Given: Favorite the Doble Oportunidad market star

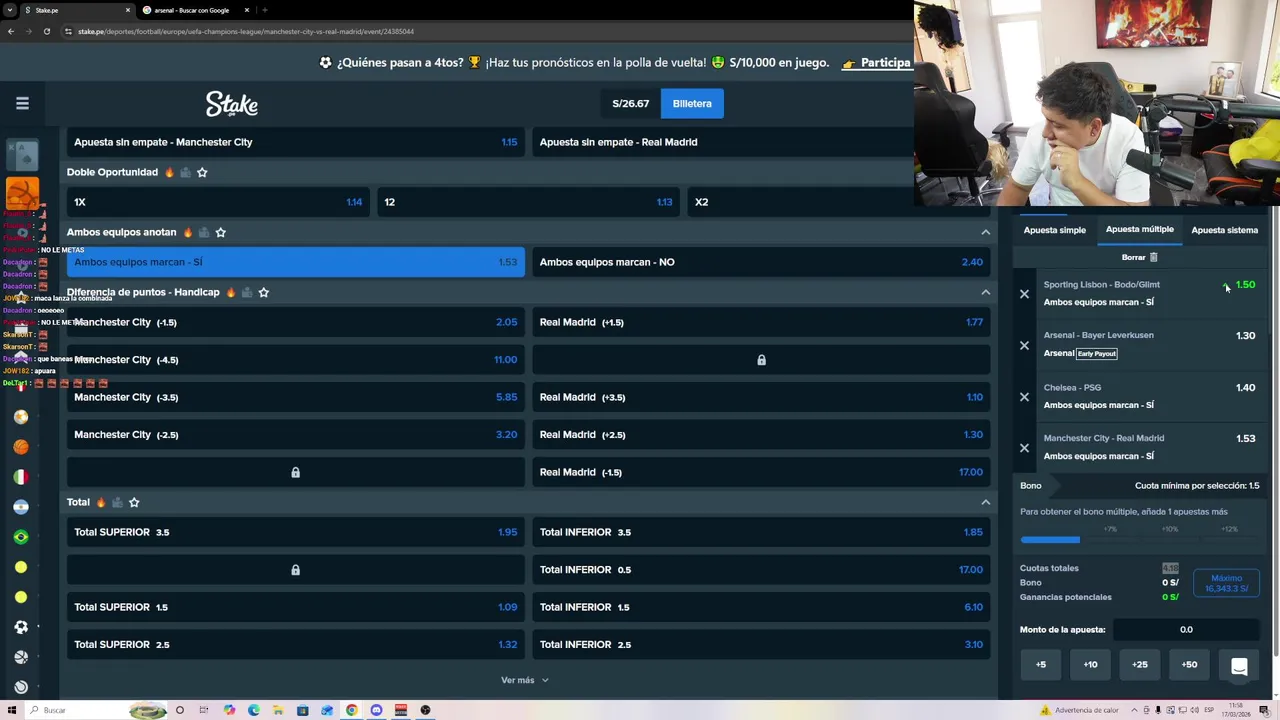Looking at the screenshot, I should [202, 172].
